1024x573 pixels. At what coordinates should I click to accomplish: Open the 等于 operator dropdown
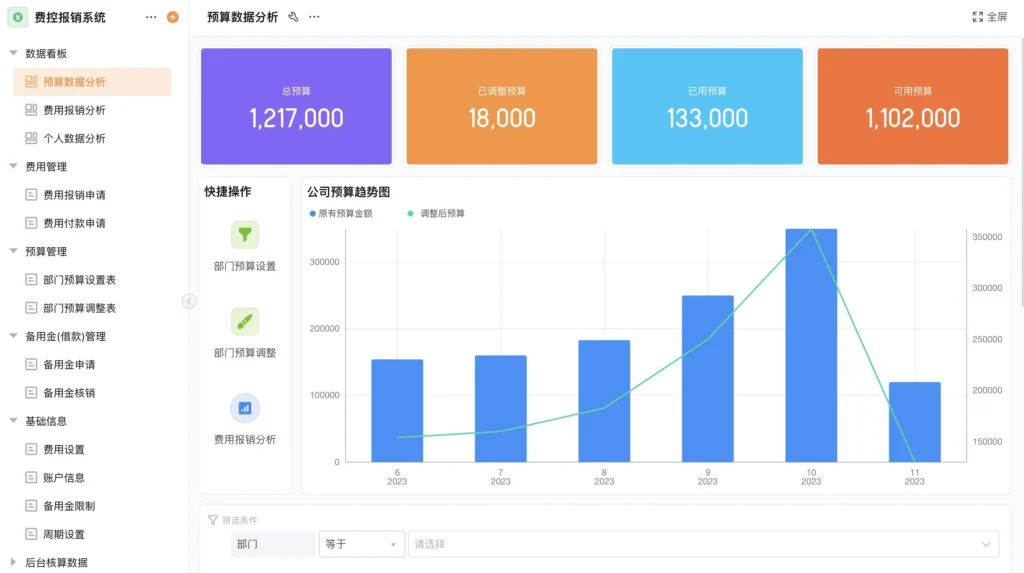tap(361, 544)
